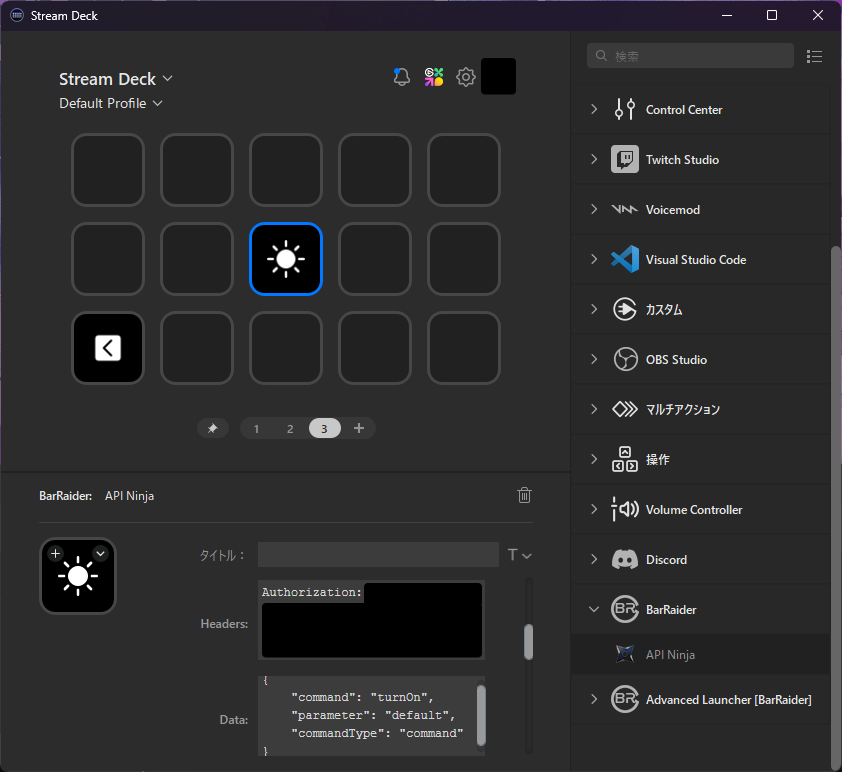Click the property inspector scrollbar
Screen dimensions: 842x772
click(x=528, y=642)
